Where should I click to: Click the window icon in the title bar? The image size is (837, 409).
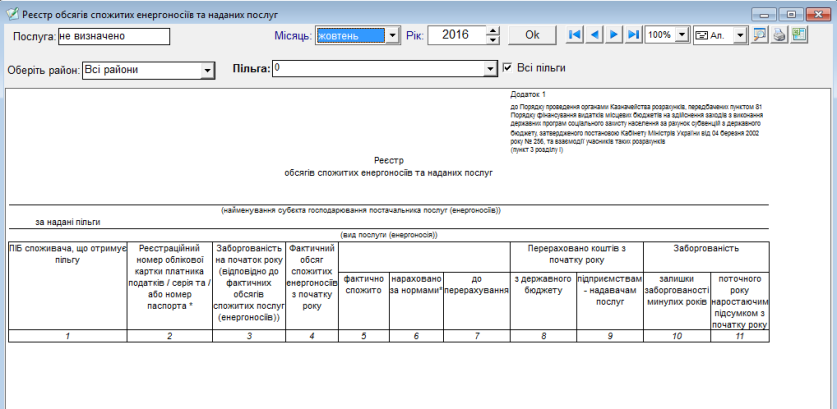tap(10, 10)
